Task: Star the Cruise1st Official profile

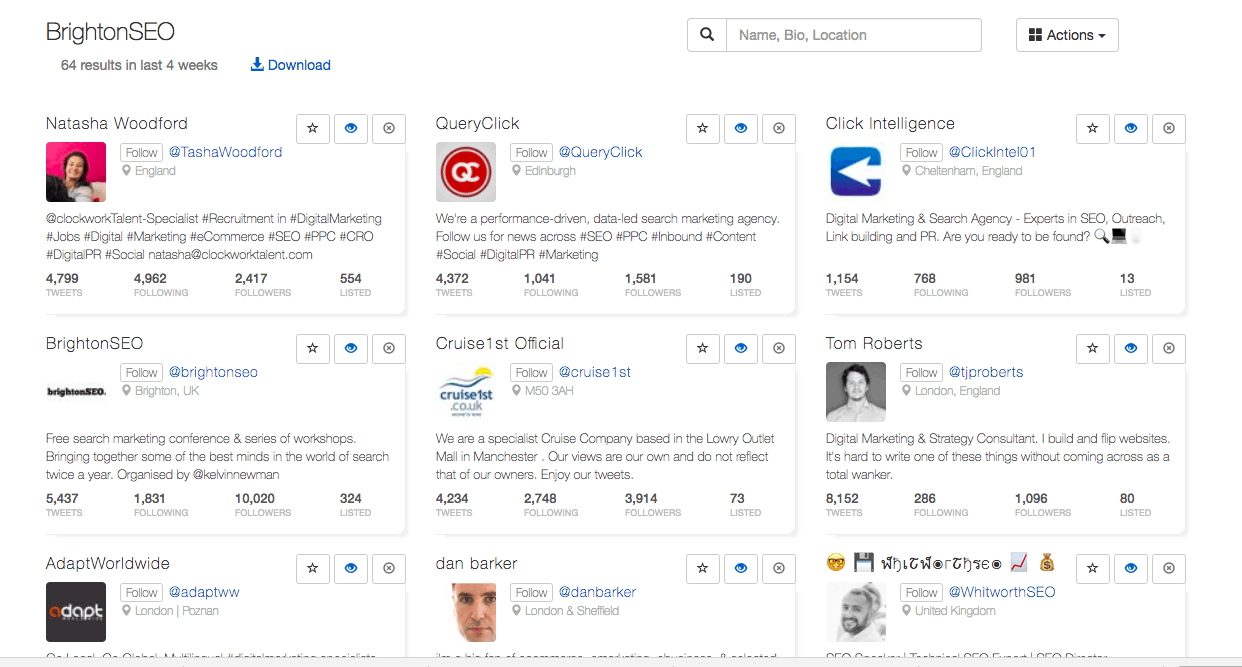Action: point(703,348)
